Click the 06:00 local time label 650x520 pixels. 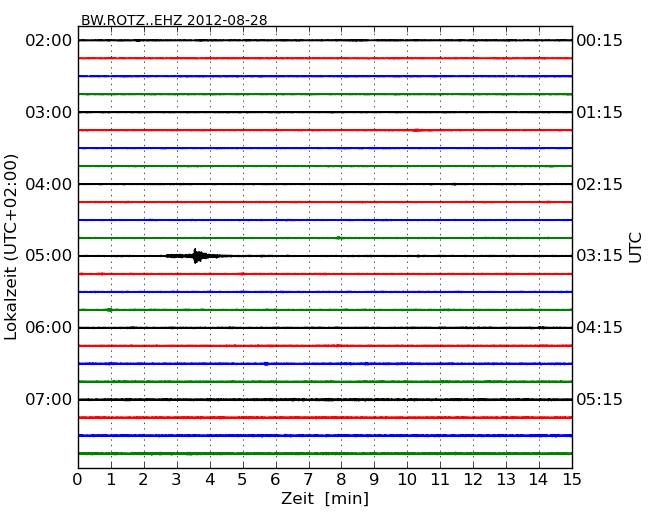coord(49,328)
